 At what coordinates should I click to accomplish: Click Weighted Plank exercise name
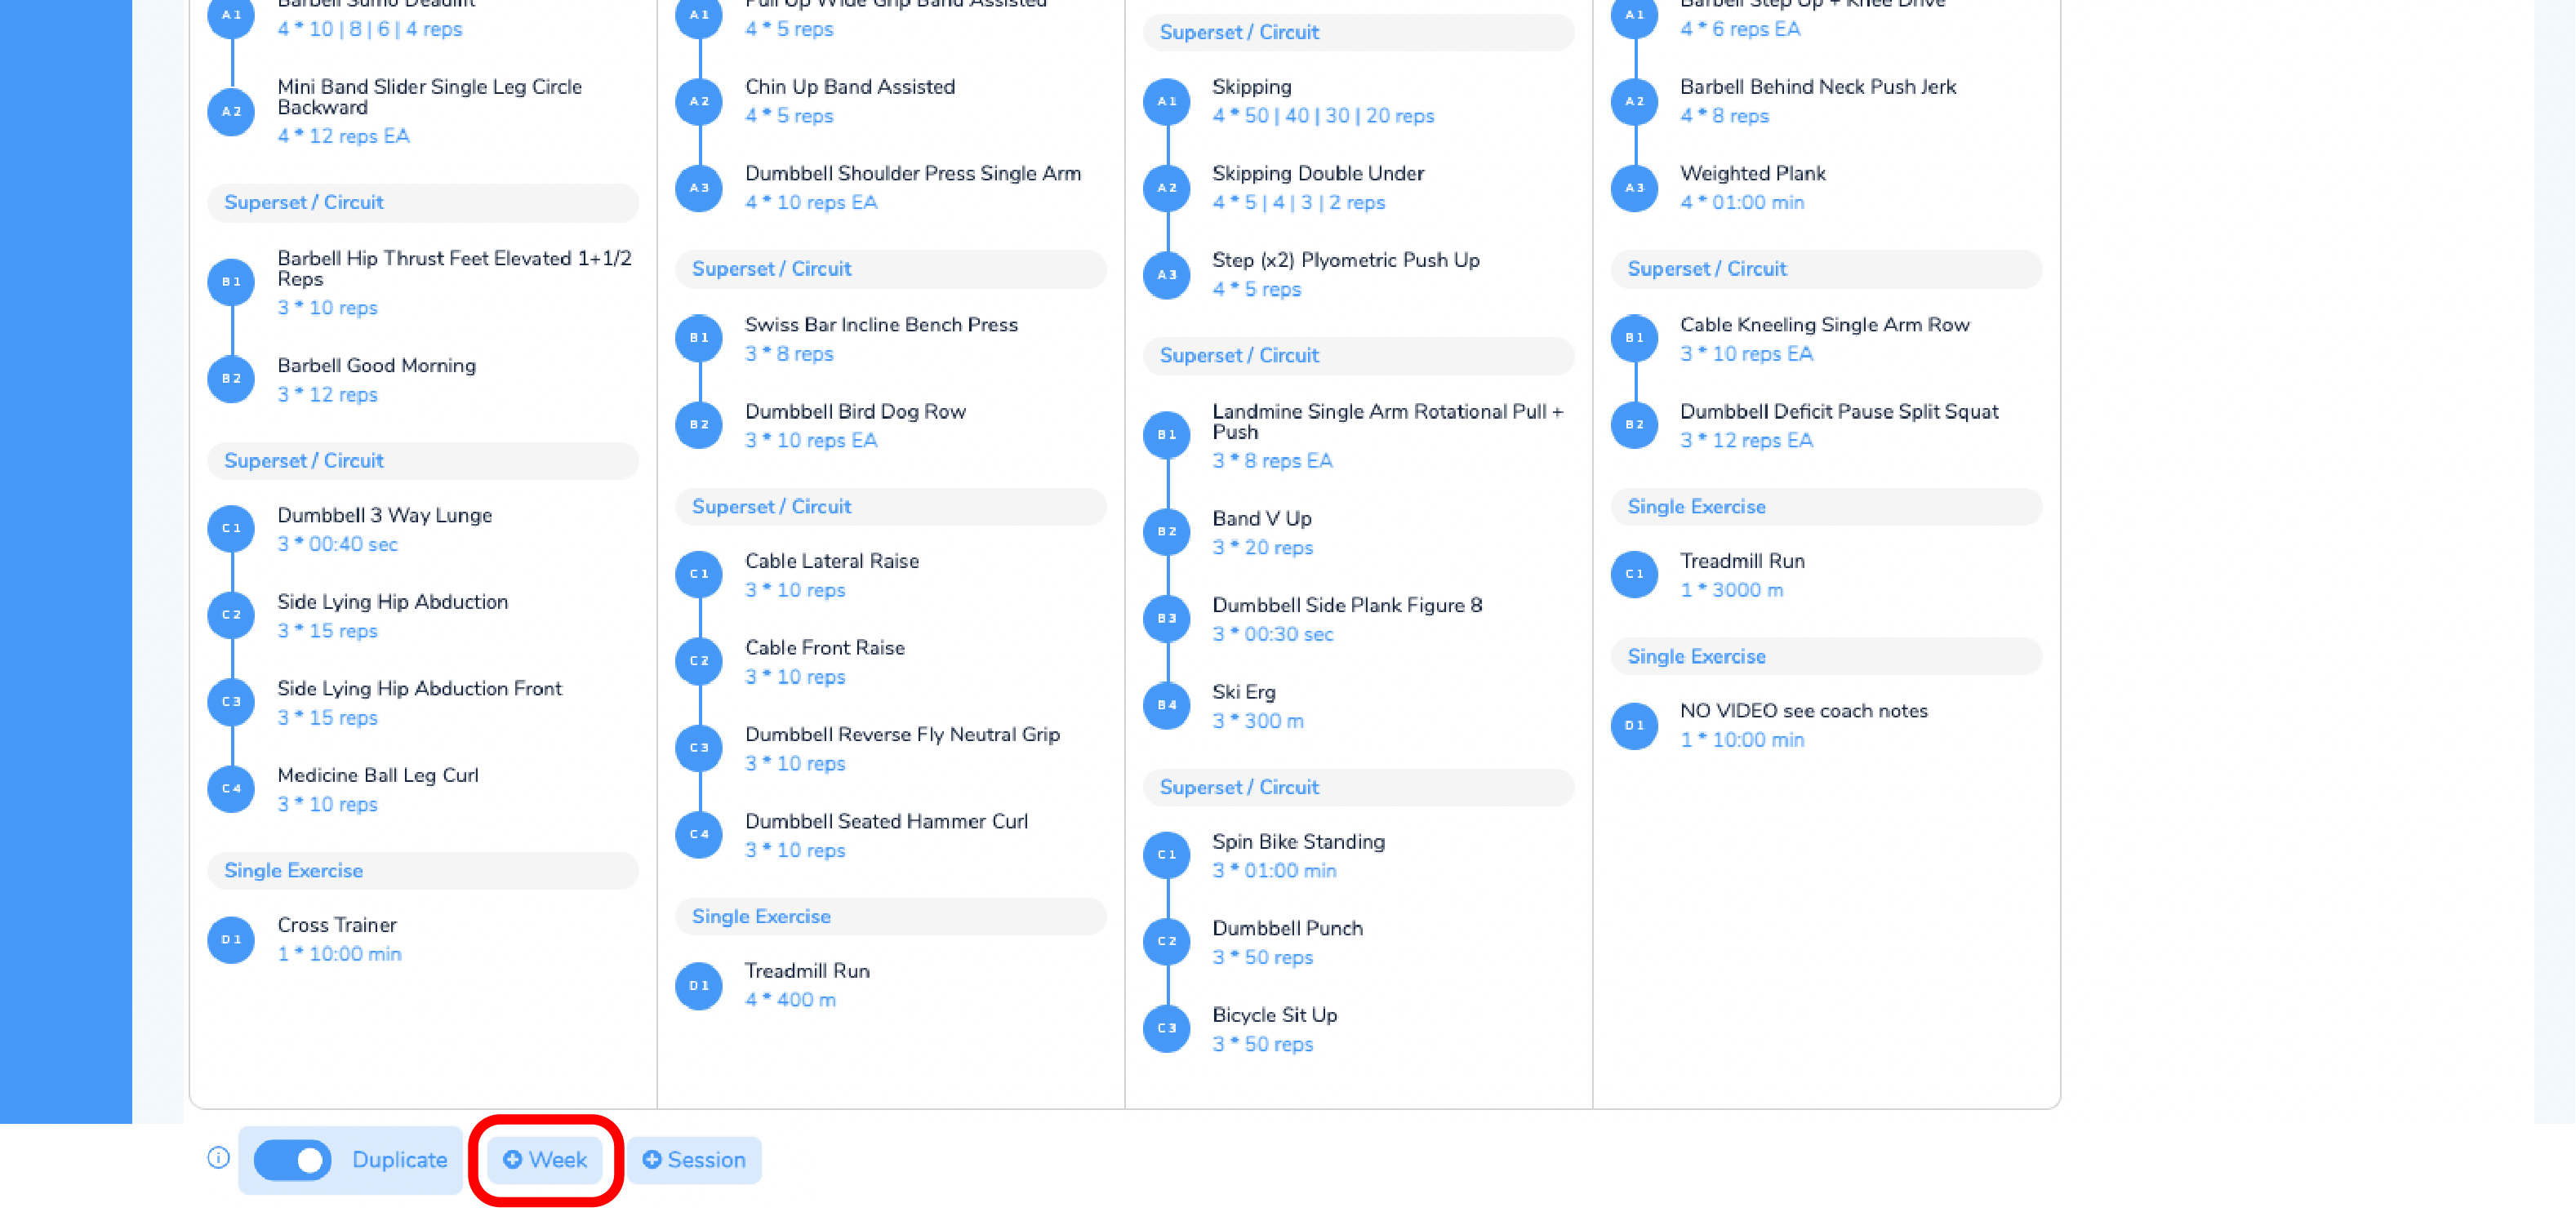point(1753,173)
